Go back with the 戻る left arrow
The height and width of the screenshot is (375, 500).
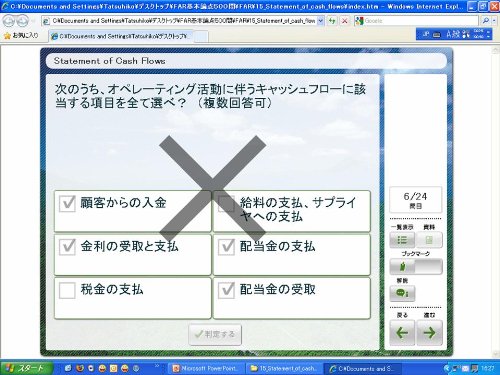tap(402, 332)
